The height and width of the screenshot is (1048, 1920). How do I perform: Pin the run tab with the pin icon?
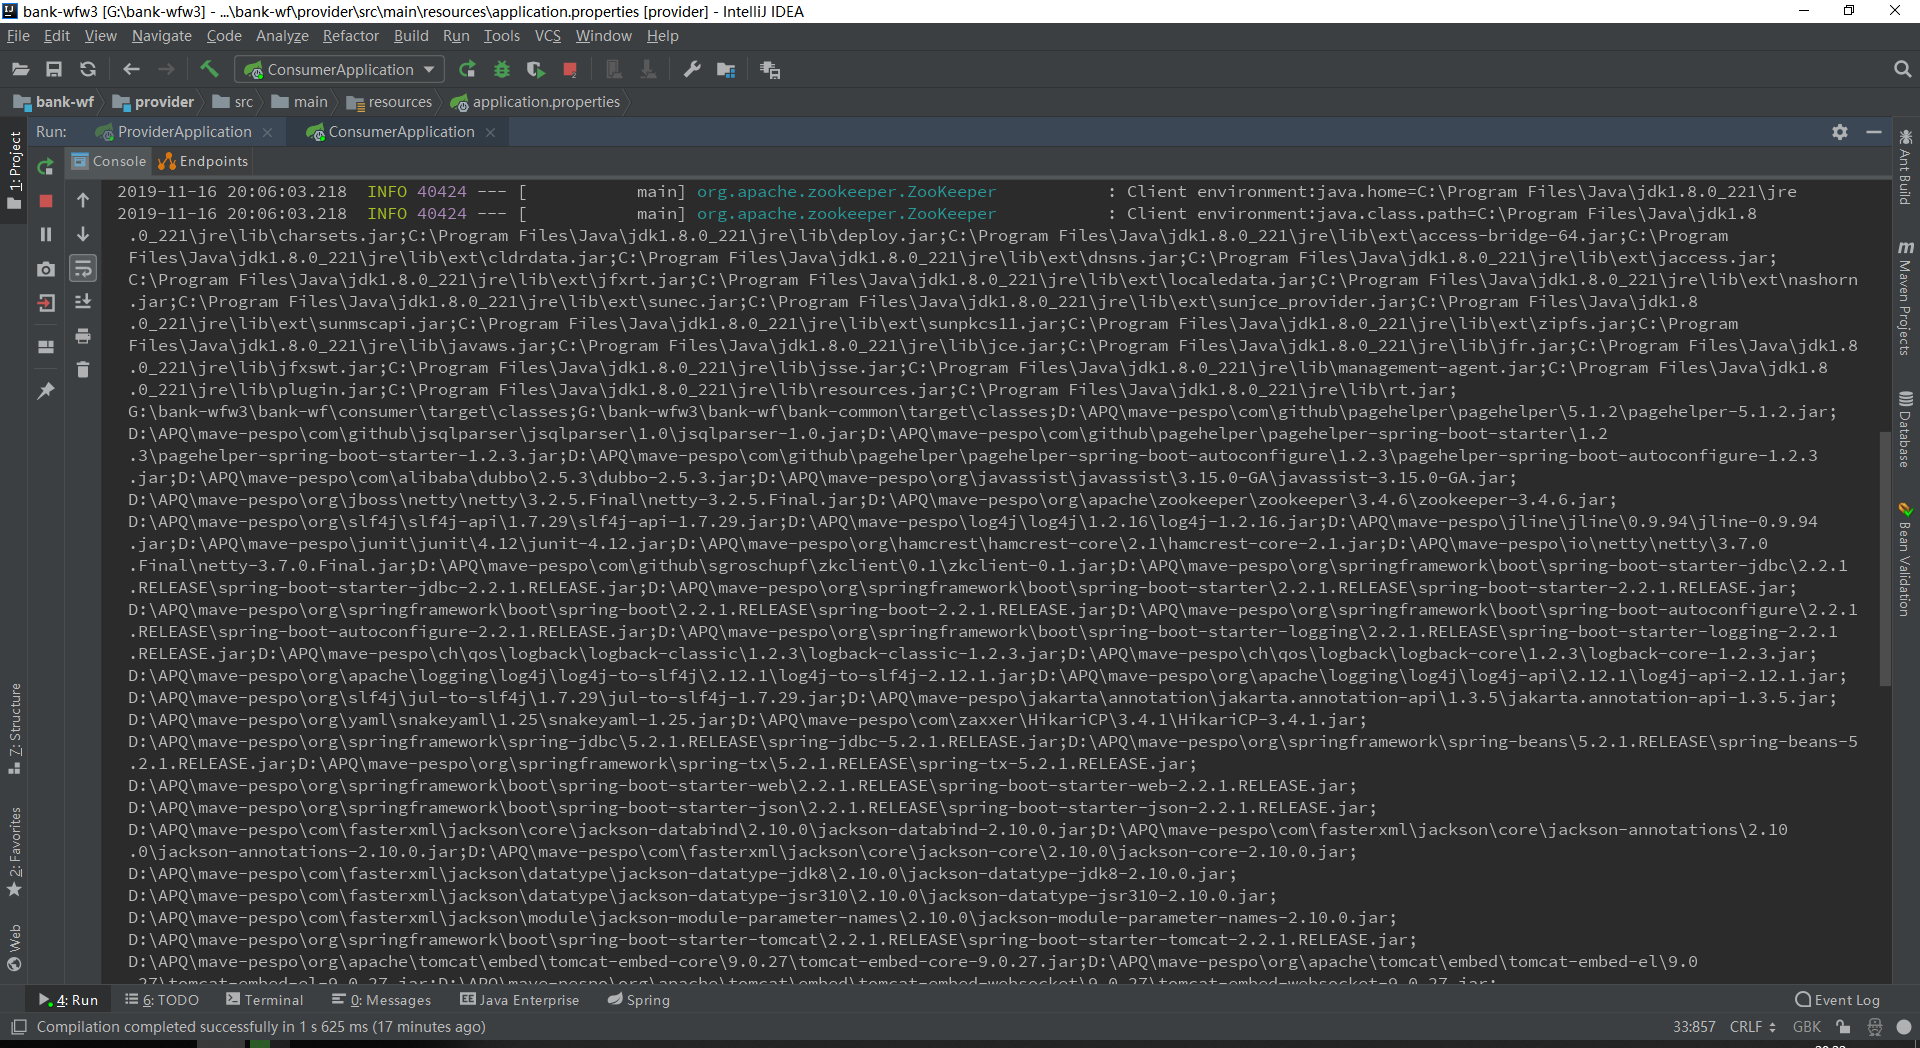(x=45, y=391)
